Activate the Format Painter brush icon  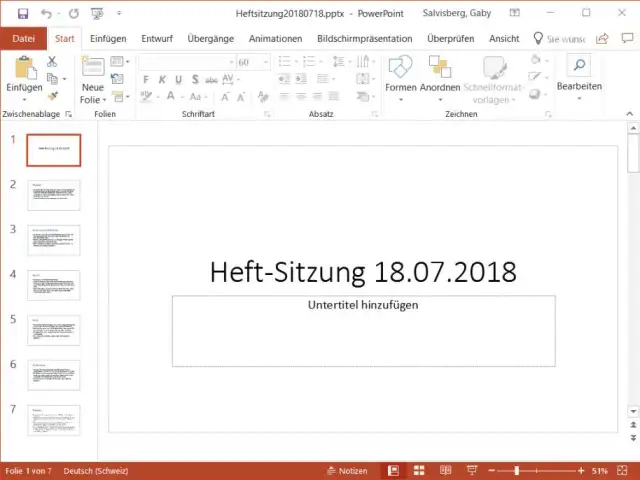[x=53, y=96]
